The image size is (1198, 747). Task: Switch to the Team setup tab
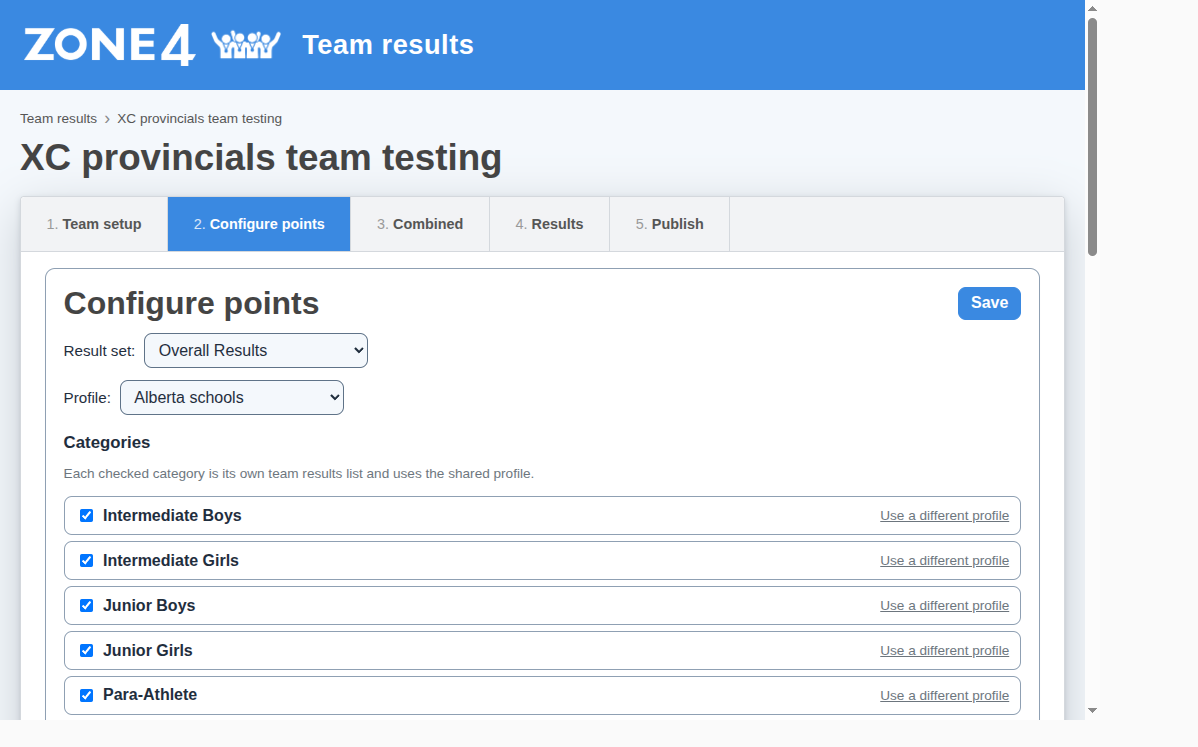(94, 224)
